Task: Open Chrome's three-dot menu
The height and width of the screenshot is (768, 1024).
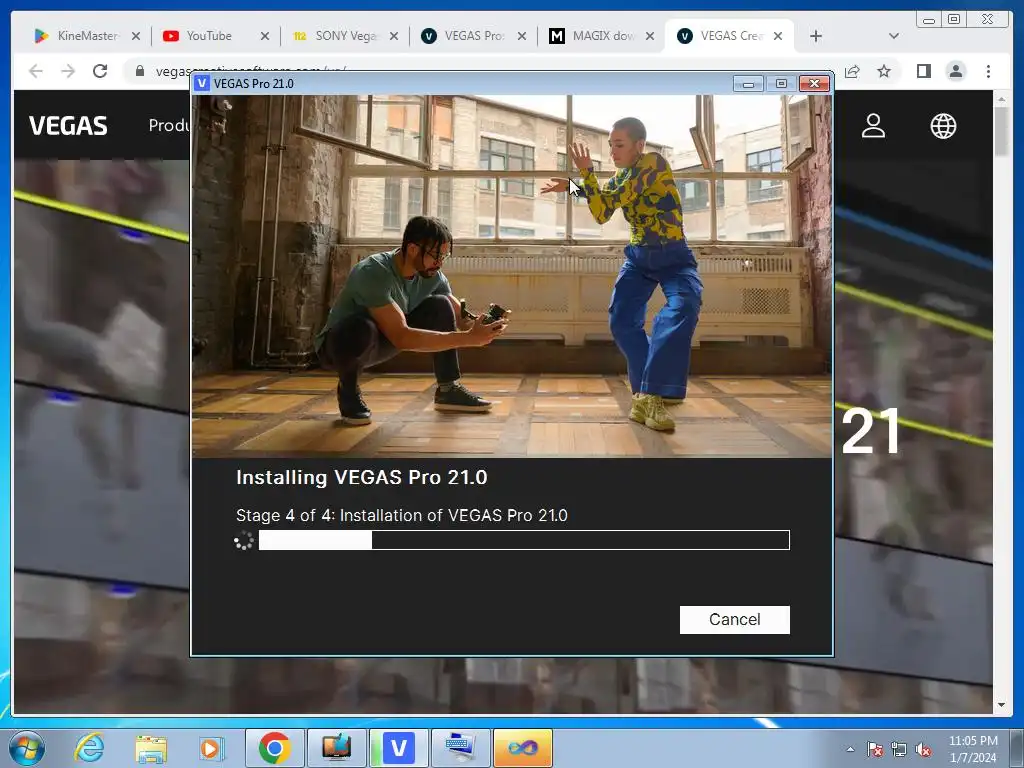Action: click(x=988, y=71)
